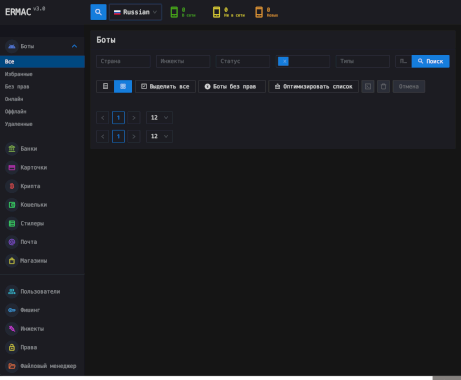Open the Пользователи menu label
Screen dimensions: 461x380
tap(40, 291)
